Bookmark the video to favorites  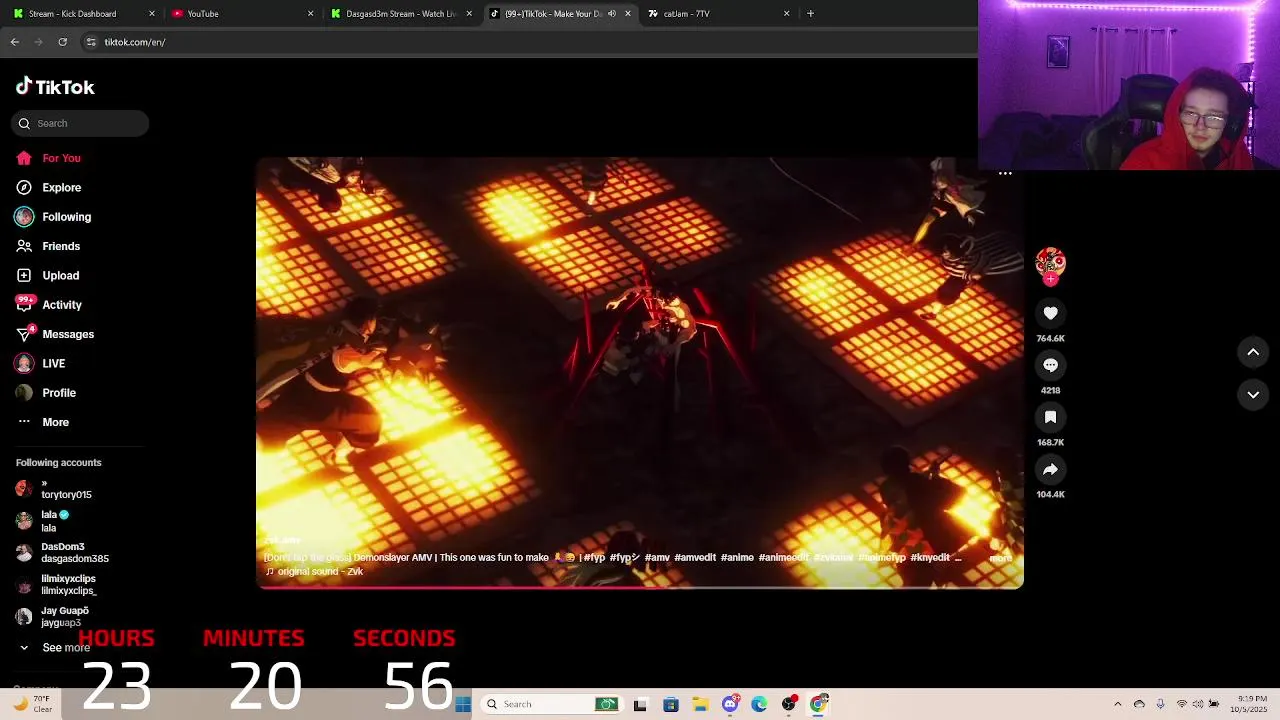tap(1050, 417)
